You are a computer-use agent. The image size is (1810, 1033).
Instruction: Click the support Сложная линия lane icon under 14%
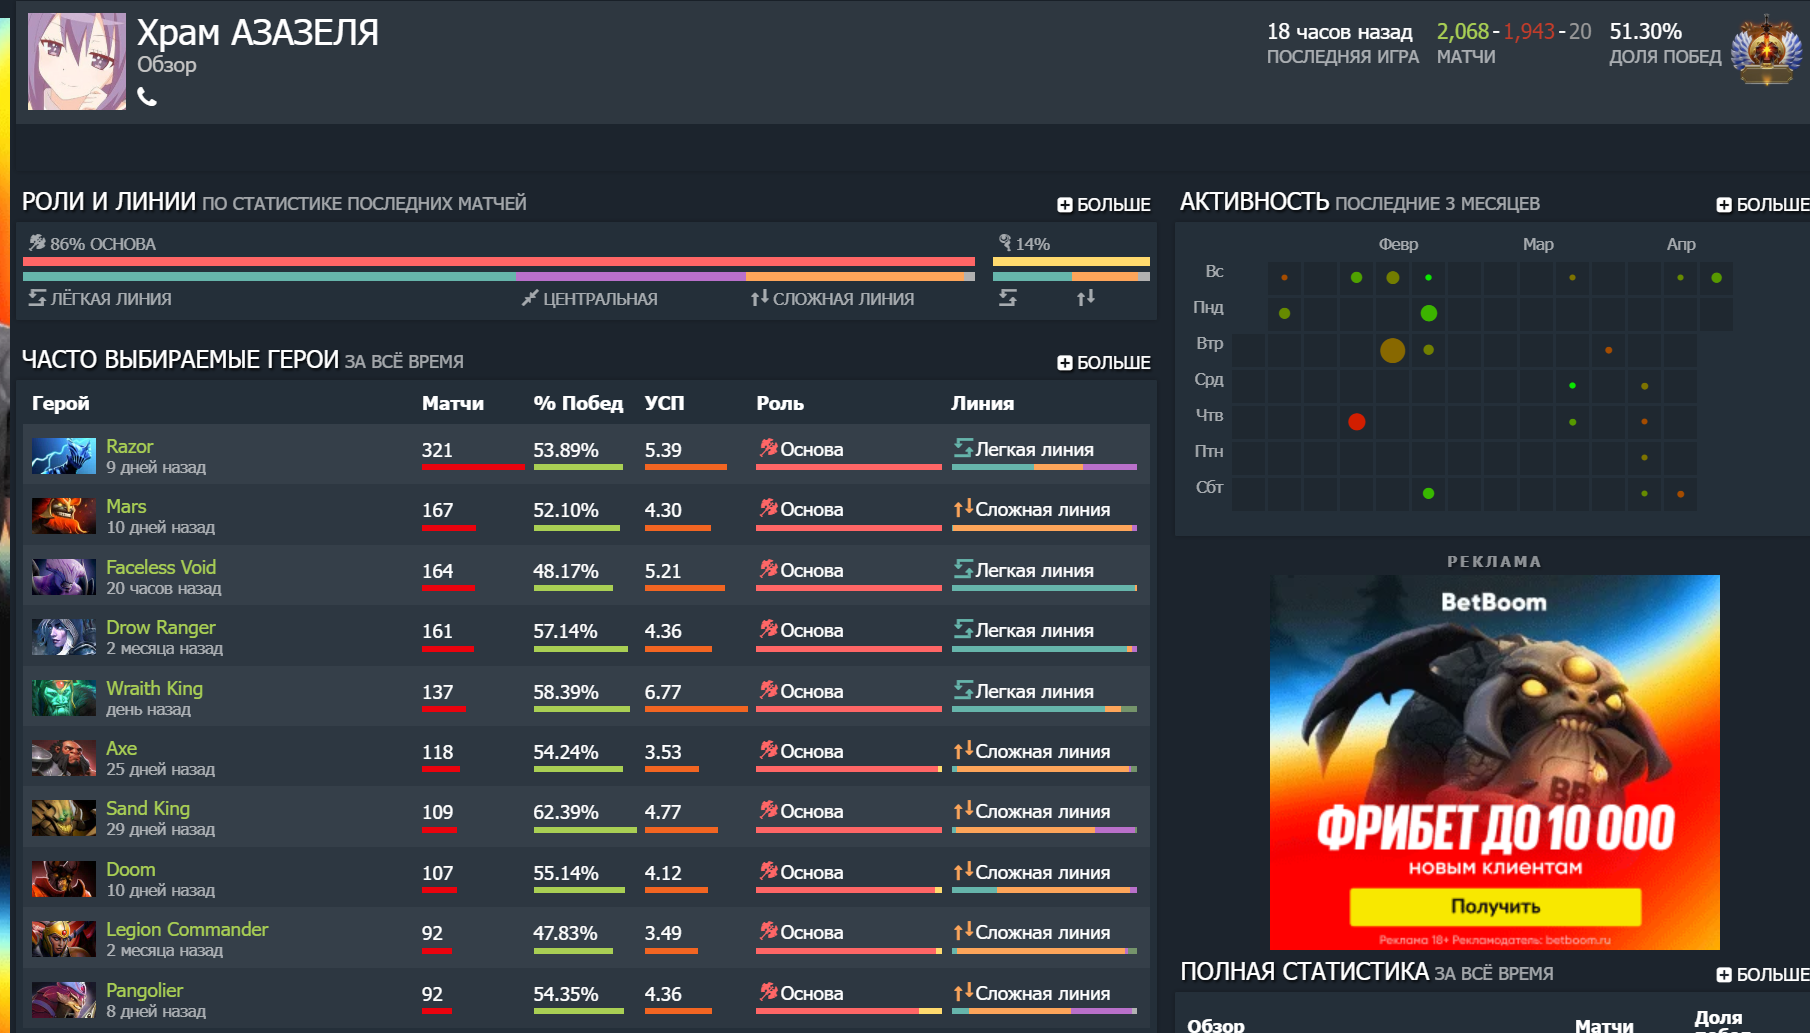coord(1086,298)
